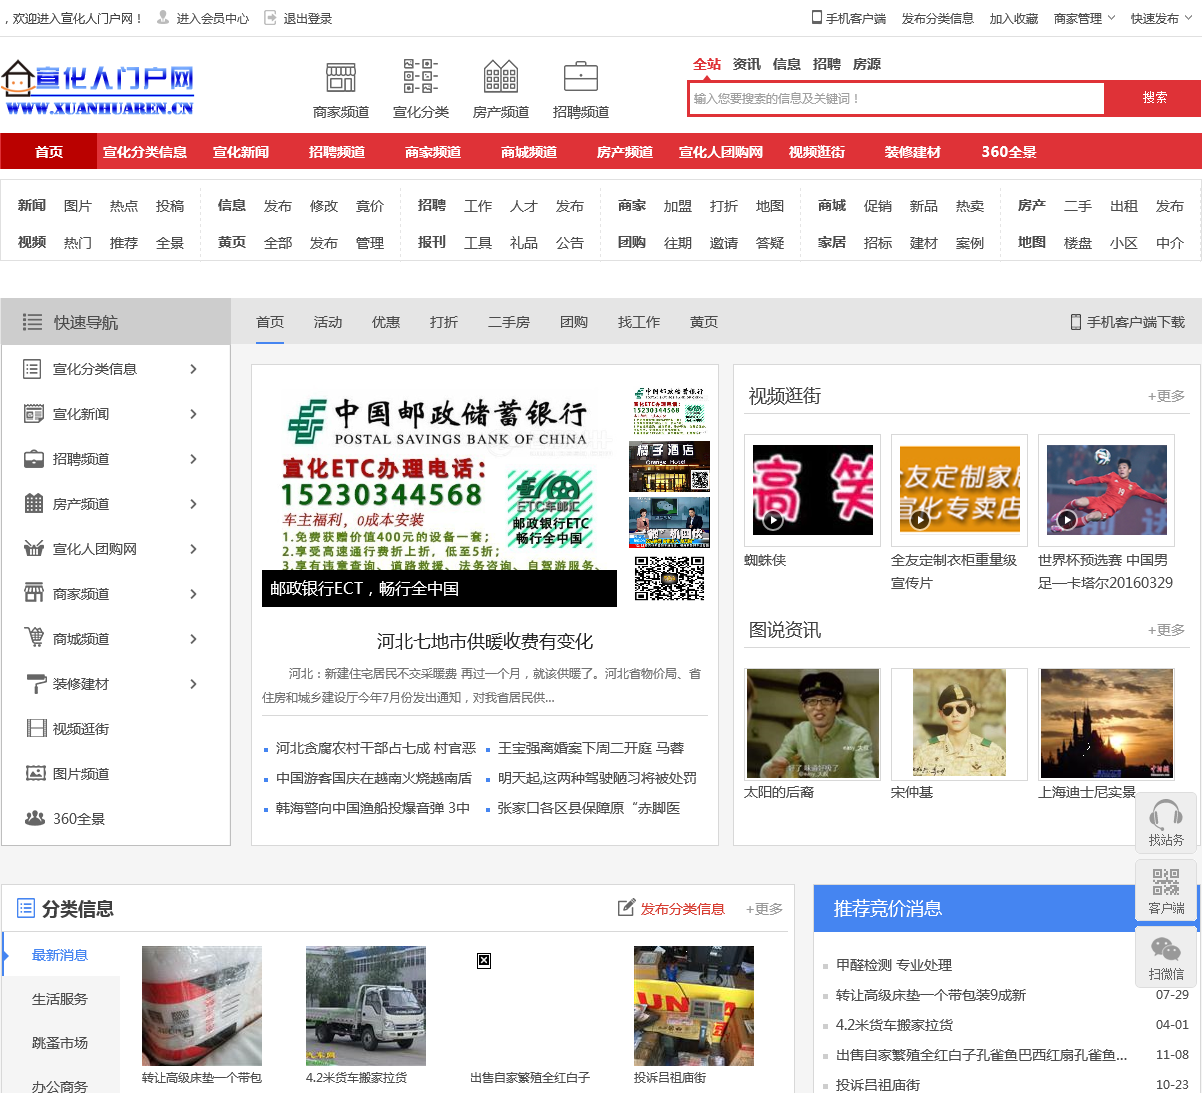The height and width of the screenshot is (1093, 1202).
Task: Open the 商家频道 icon in header
Action: (x=341, y=77)
